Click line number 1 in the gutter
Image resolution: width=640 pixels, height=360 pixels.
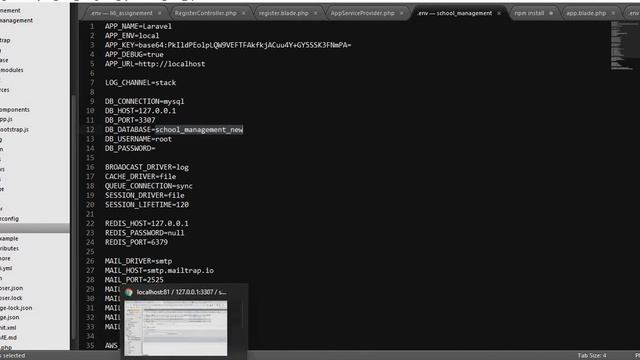coord(92,26)
